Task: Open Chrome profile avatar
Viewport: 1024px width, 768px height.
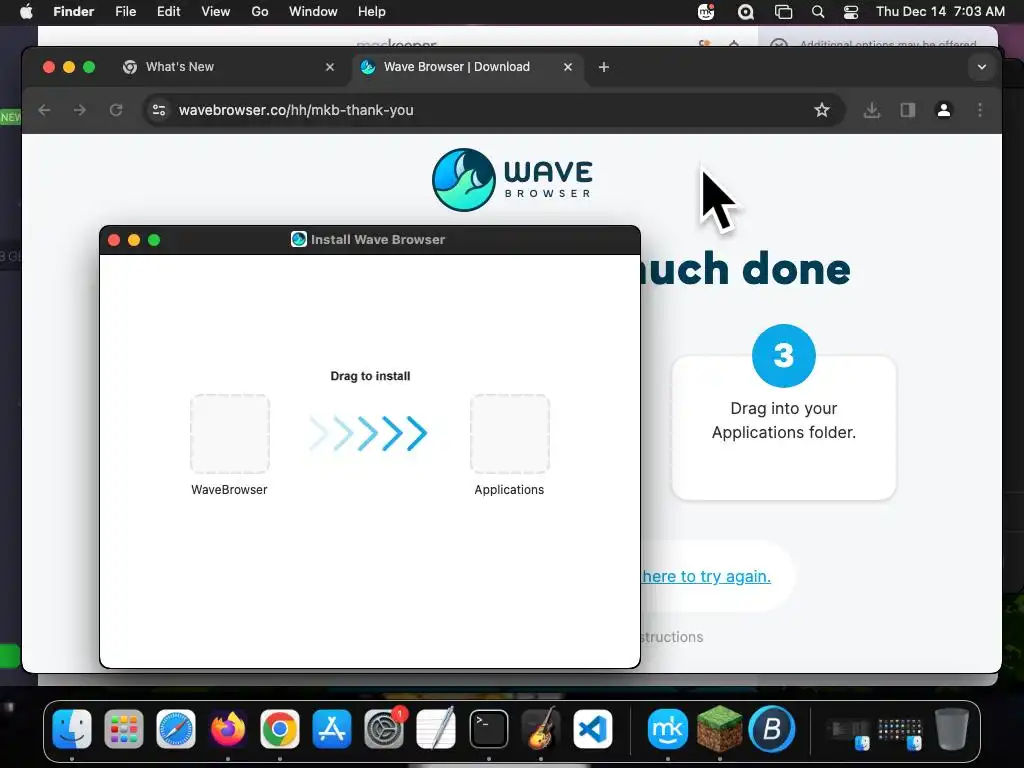Action: (x=944, y=110)
